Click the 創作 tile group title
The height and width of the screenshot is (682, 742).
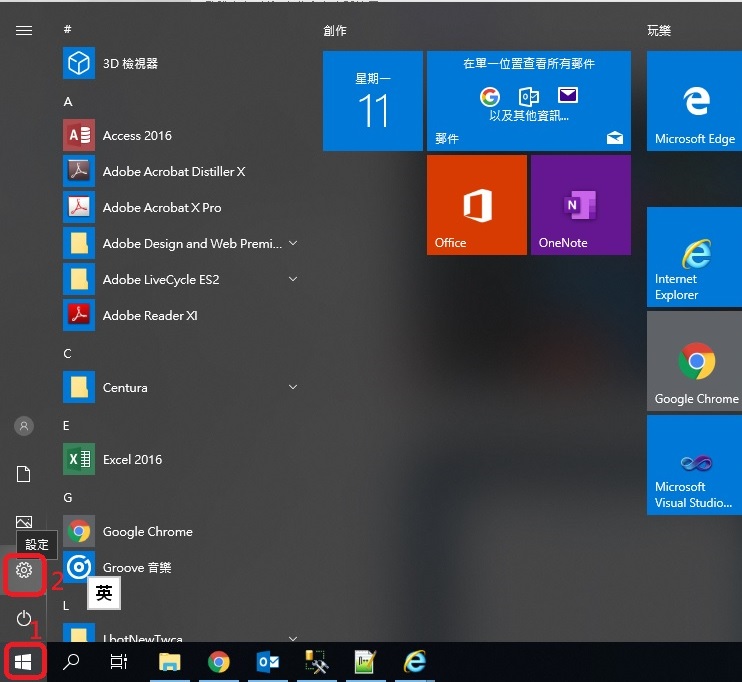click(335, 31)
